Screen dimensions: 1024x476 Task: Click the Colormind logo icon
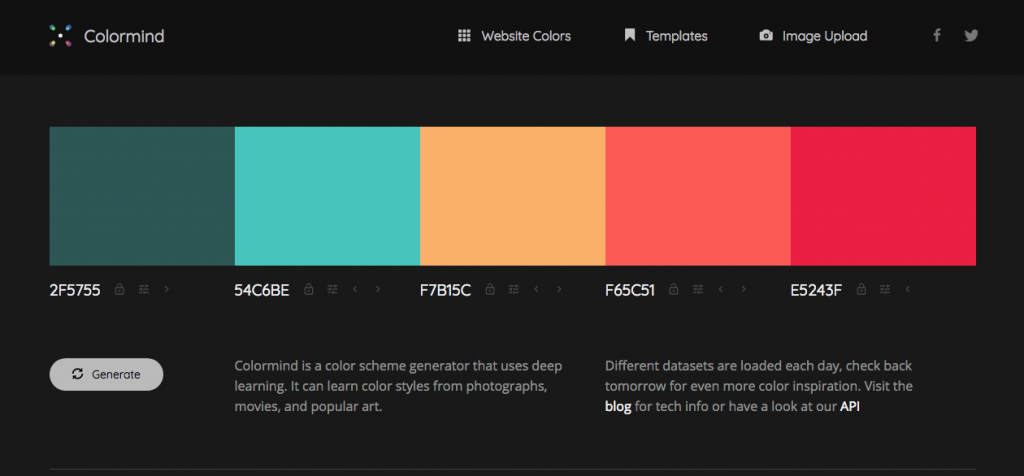(60, 36)
